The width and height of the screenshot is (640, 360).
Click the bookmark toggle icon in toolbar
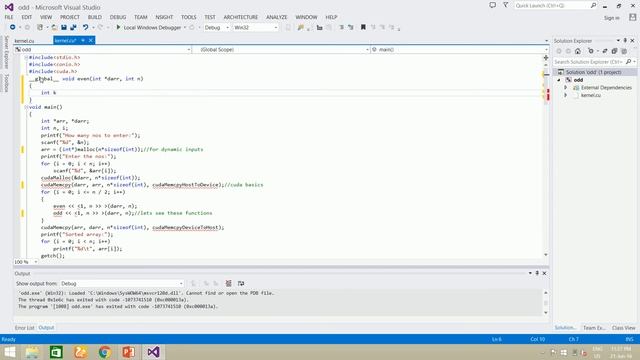[363, 27]
